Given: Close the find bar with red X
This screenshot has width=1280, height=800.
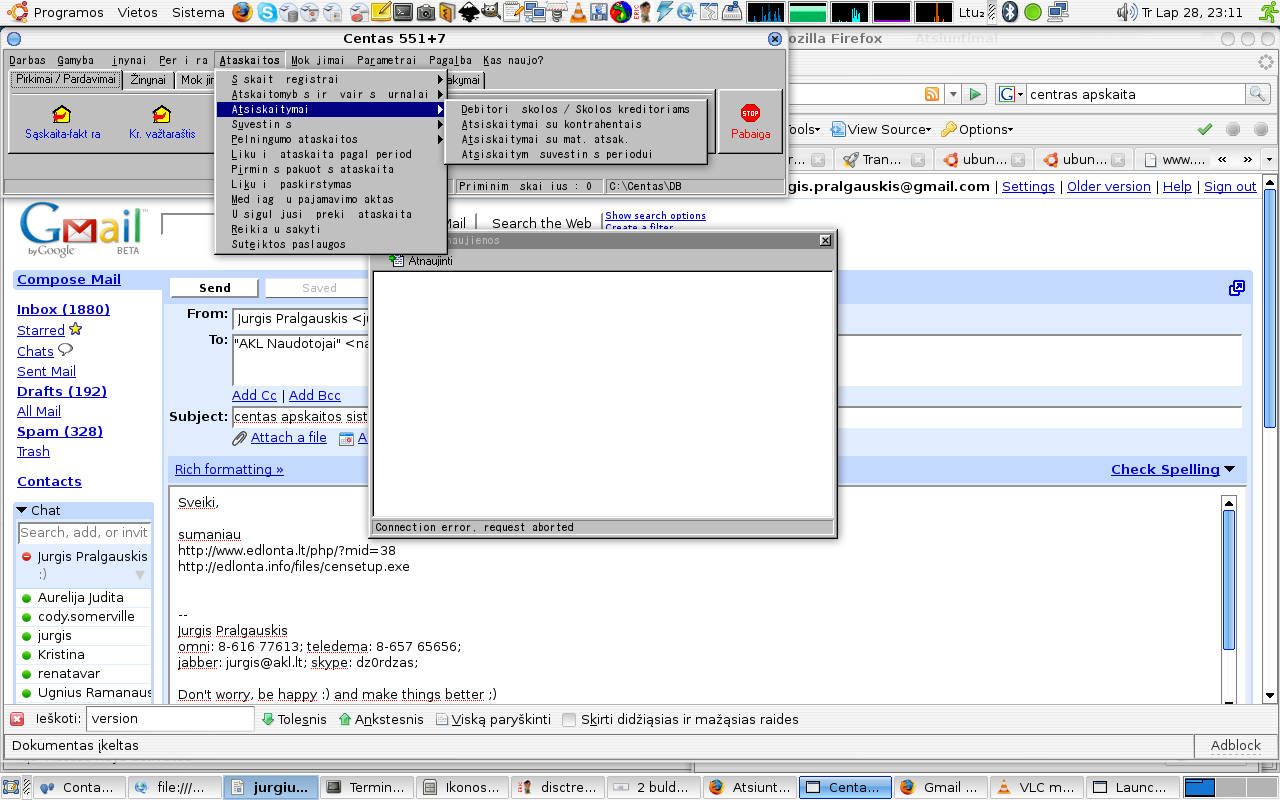Looking at the screenshot, I should 17,719.
